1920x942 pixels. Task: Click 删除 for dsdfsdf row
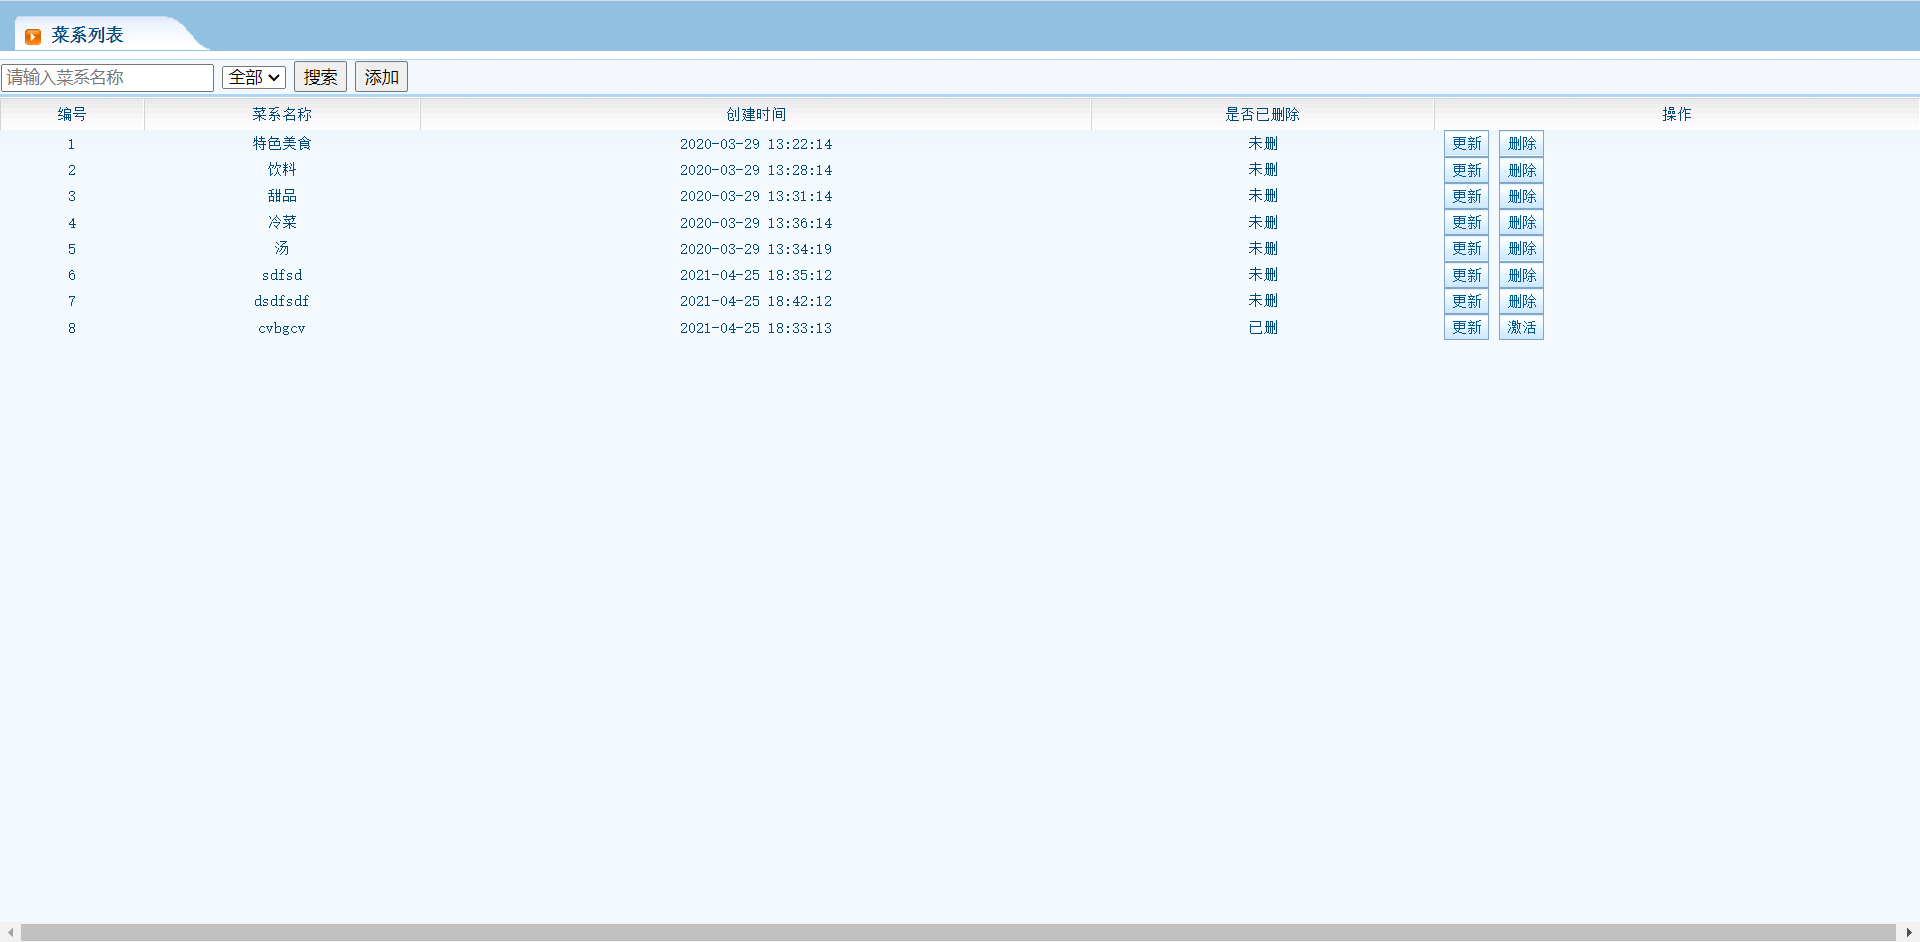pyautogui.click(x=1521, y=301)
